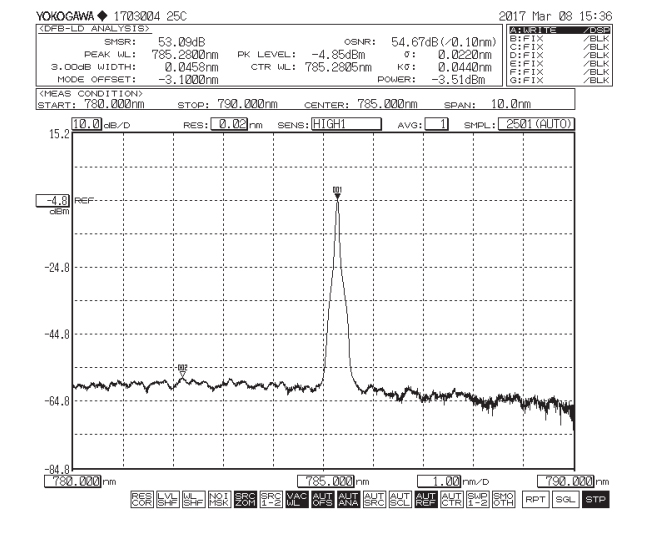The width and height of the screenshot is (645, 539).
Task: Toggle the AUT OFS indicator
Action: (322, 499)
